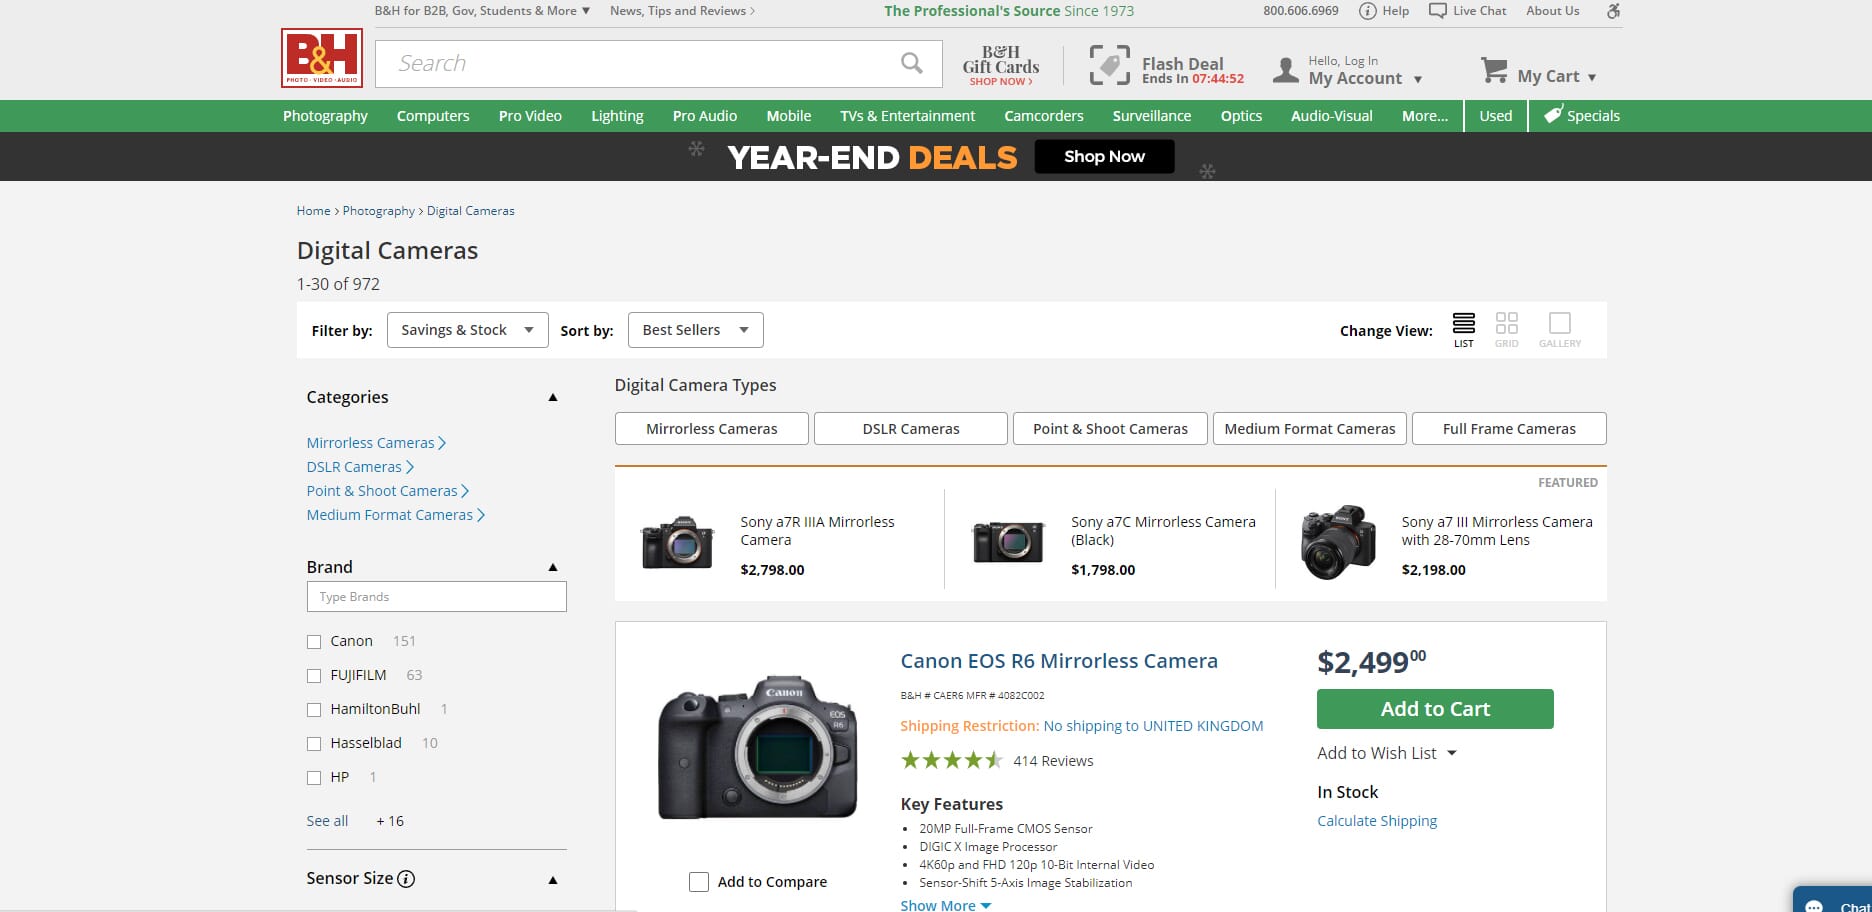
Task: Select the Point & Shoot Cameras button
Action: coord(1110,428)
